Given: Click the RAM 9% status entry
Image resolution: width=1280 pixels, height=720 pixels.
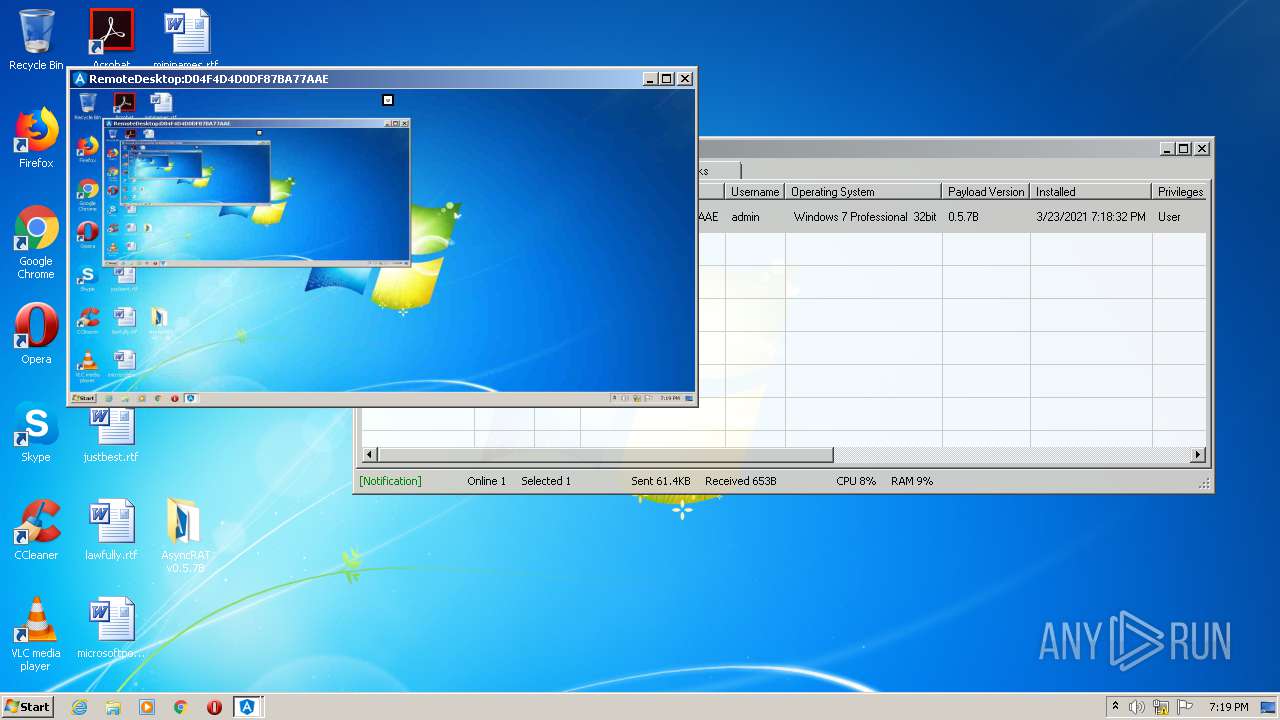Looking at the screenshot, I should tap(912, 481).
